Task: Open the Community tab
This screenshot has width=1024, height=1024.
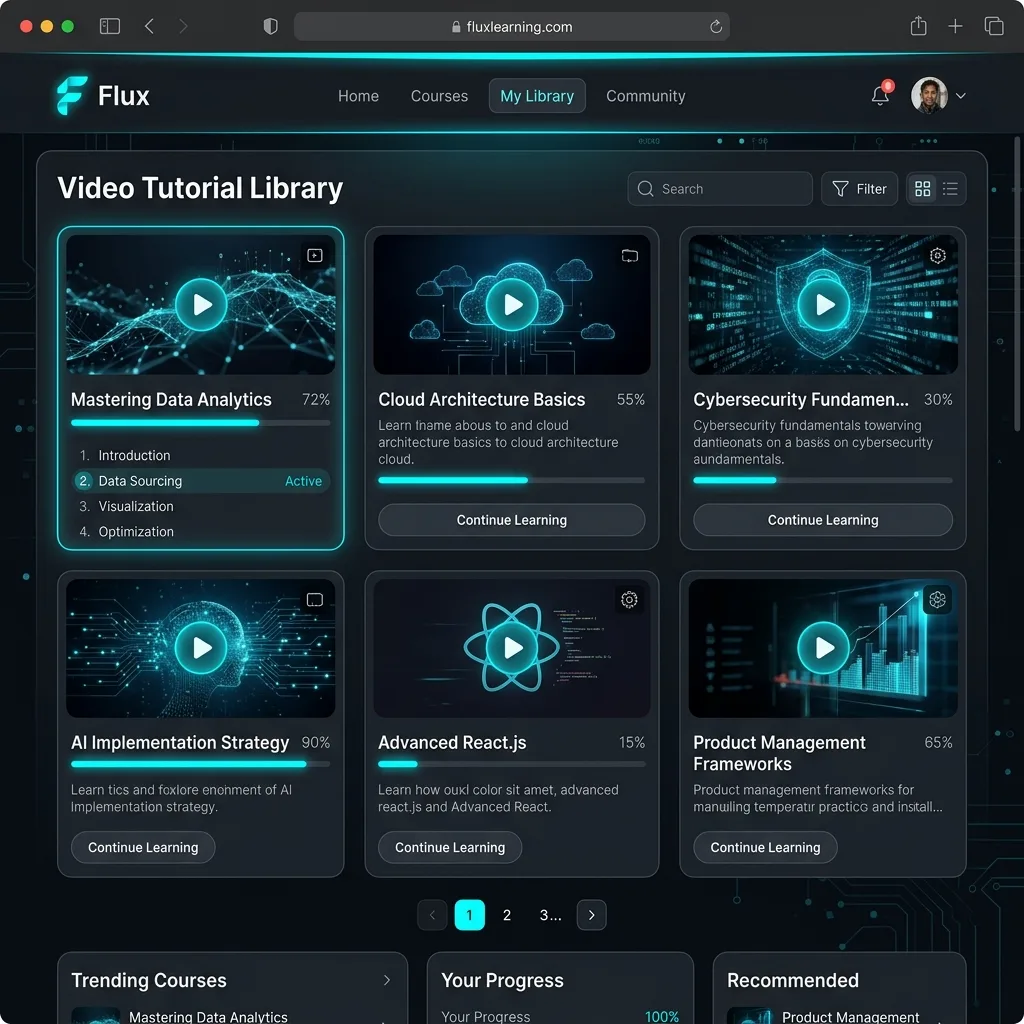Action: (x=645, y=96)
